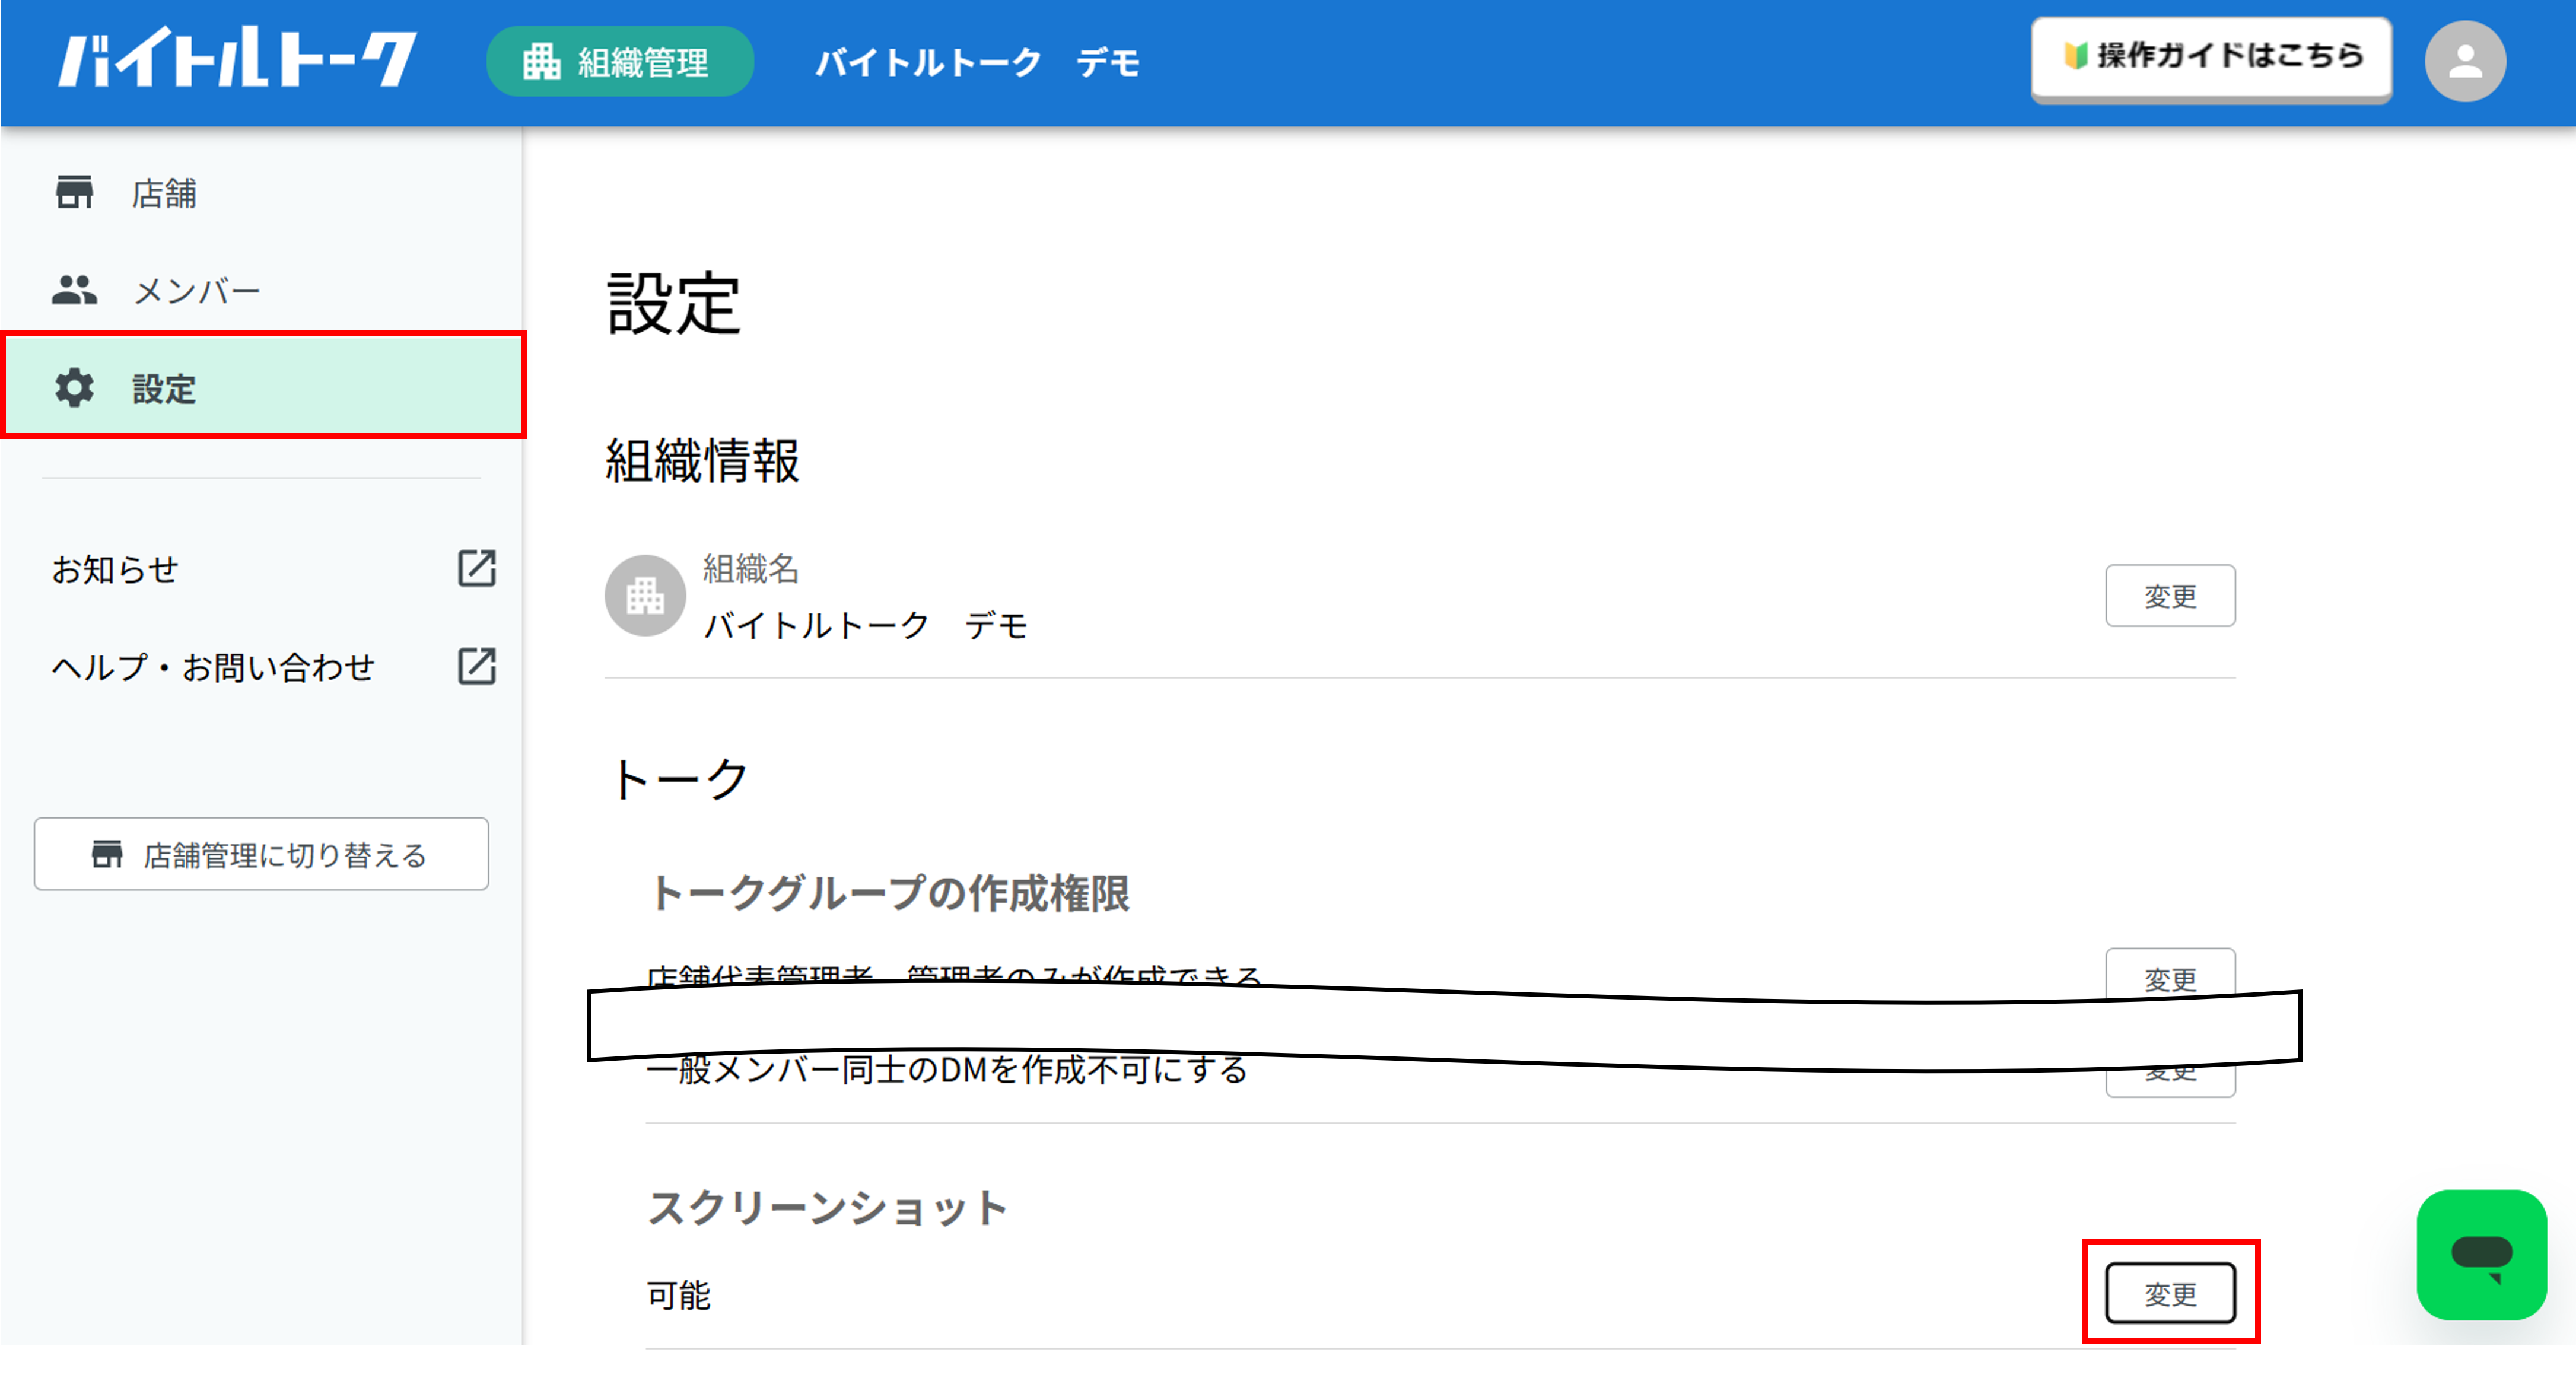Go to メンバー in the sidebar
Viewport: 2576px width, 1378px height.
click(262, 291)
